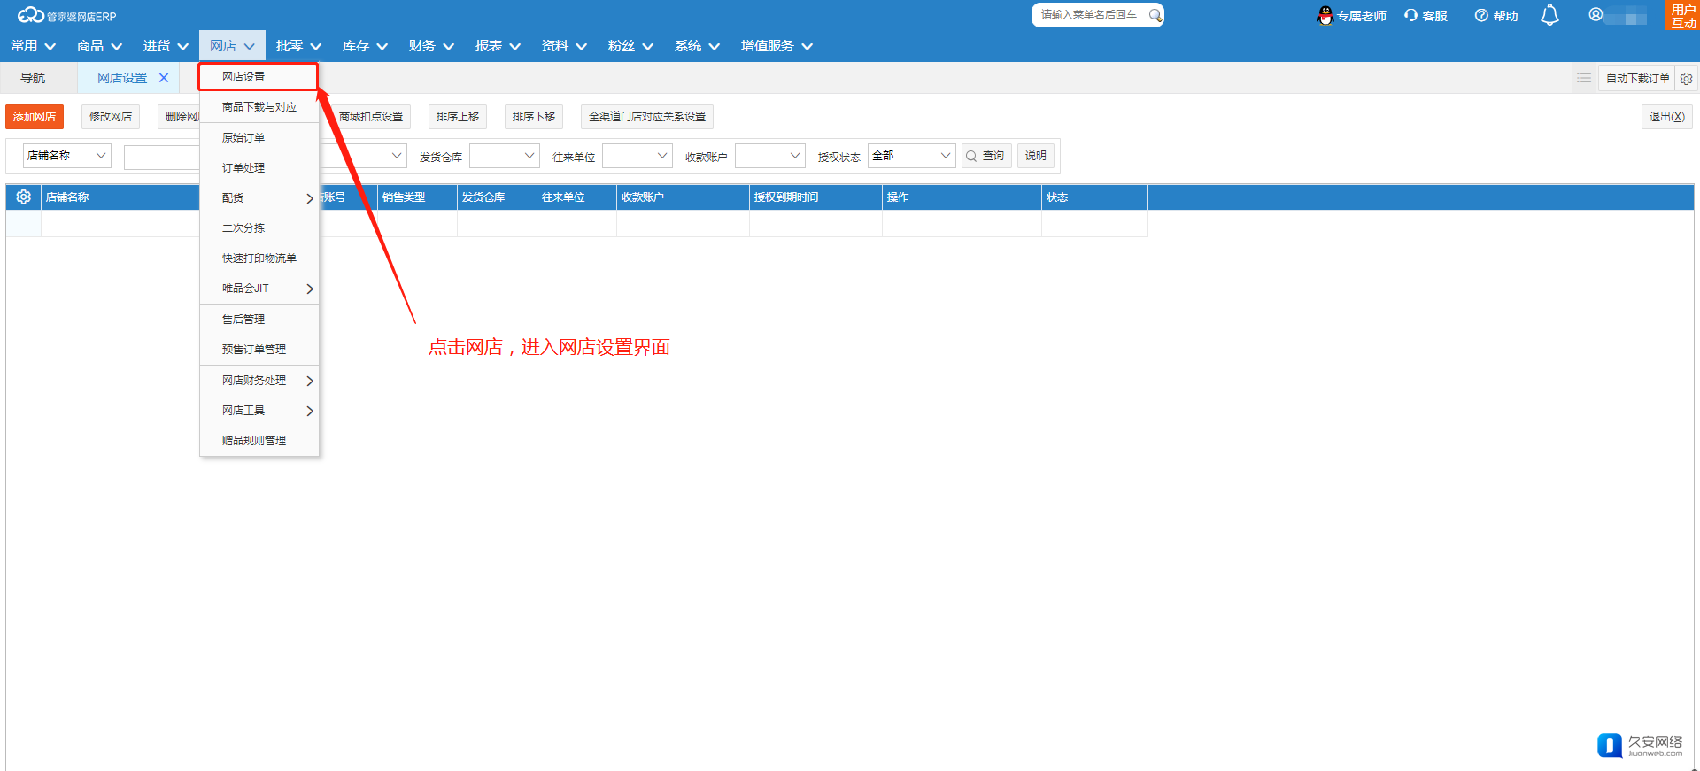Click the orange 添加网店 button
Image resolution: width=1700 pixels, height=771 pixels.
pos(34,117)
